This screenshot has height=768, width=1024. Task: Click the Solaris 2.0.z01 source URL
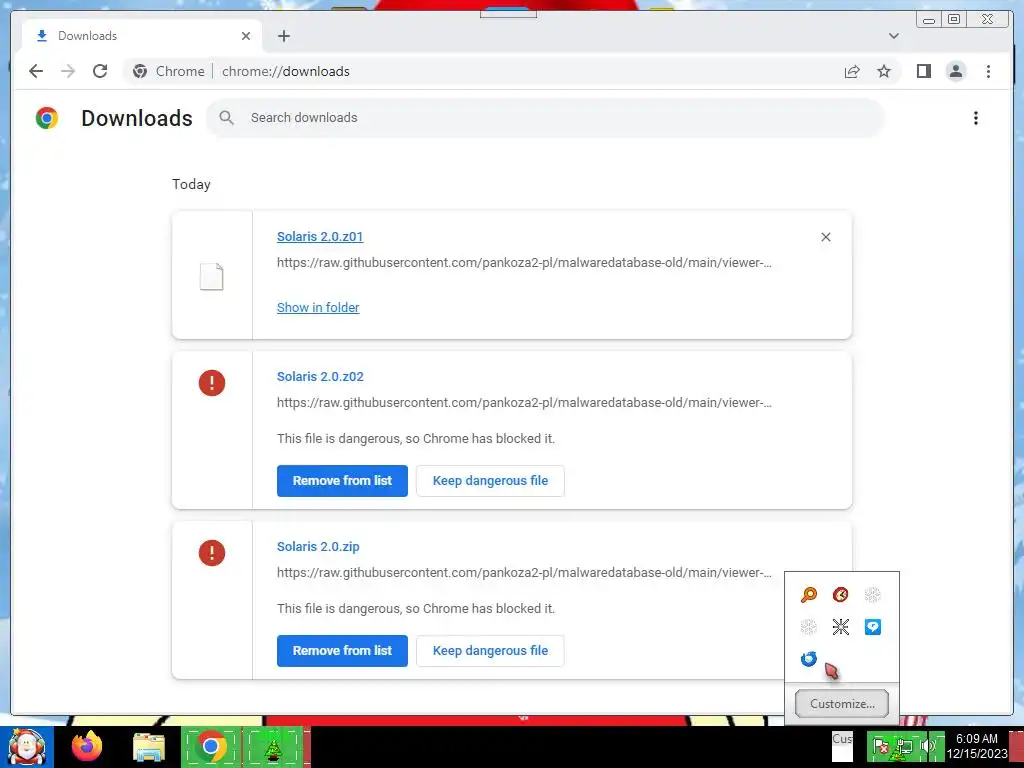tap(524, 263)
